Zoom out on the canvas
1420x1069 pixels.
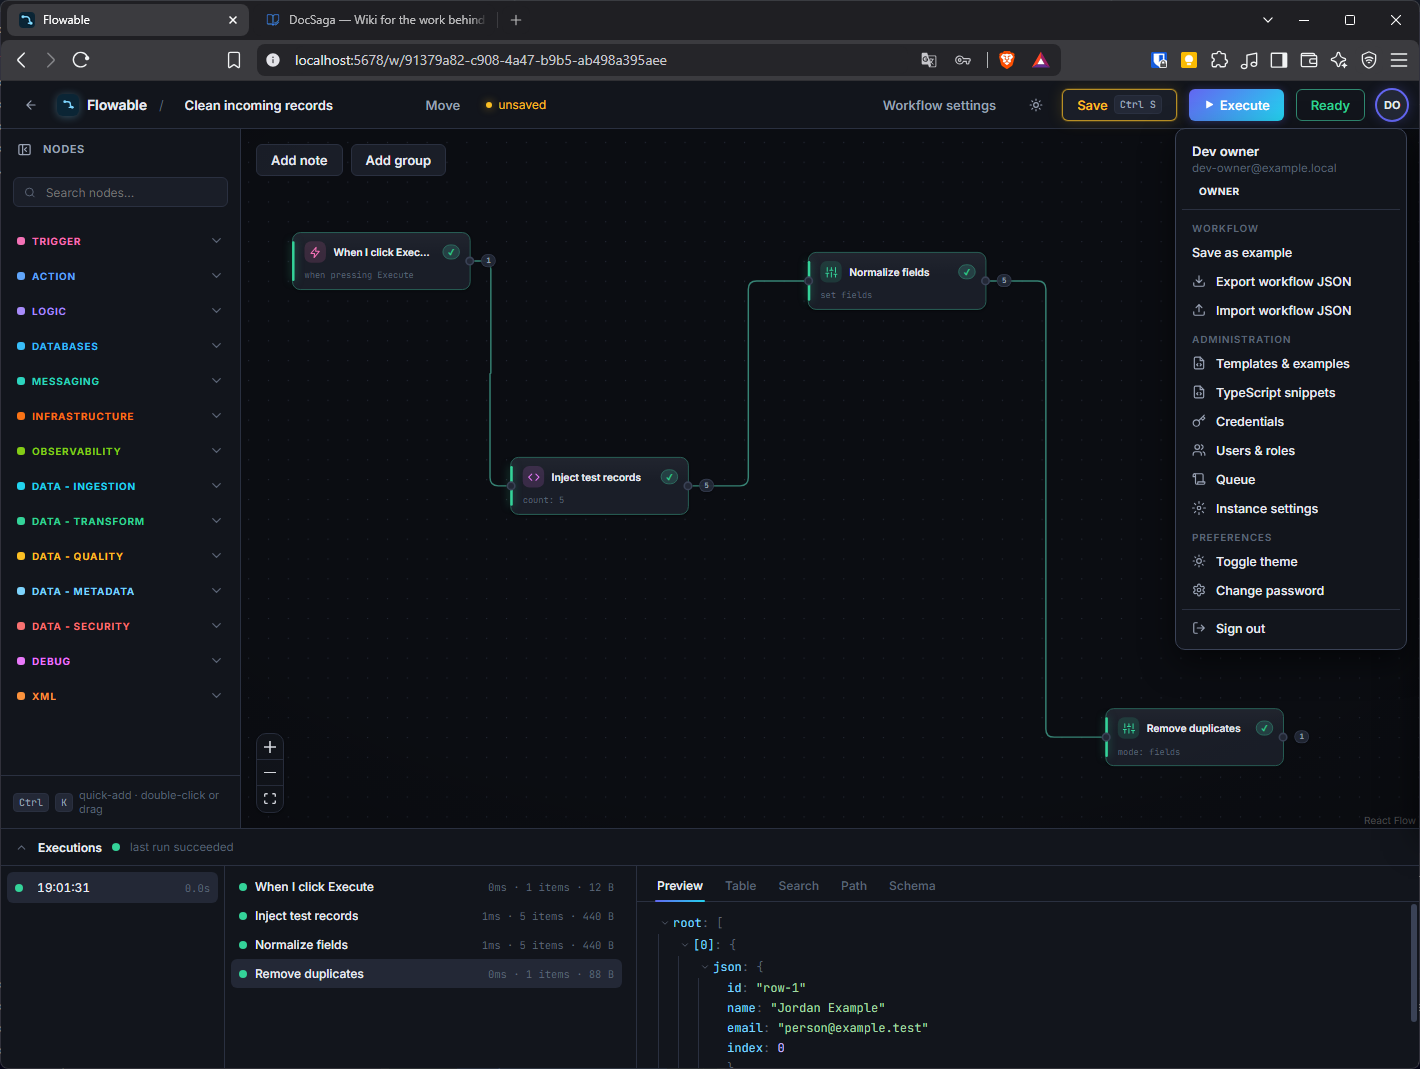270,773
